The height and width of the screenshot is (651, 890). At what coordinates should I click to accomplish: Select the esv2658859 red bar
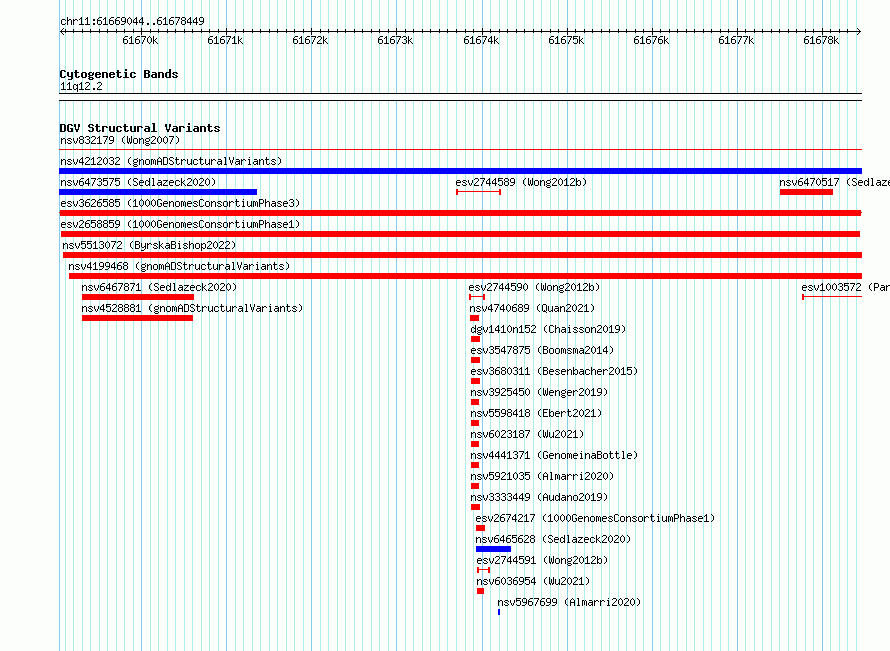pyautogui.click(x=460, y=234)
